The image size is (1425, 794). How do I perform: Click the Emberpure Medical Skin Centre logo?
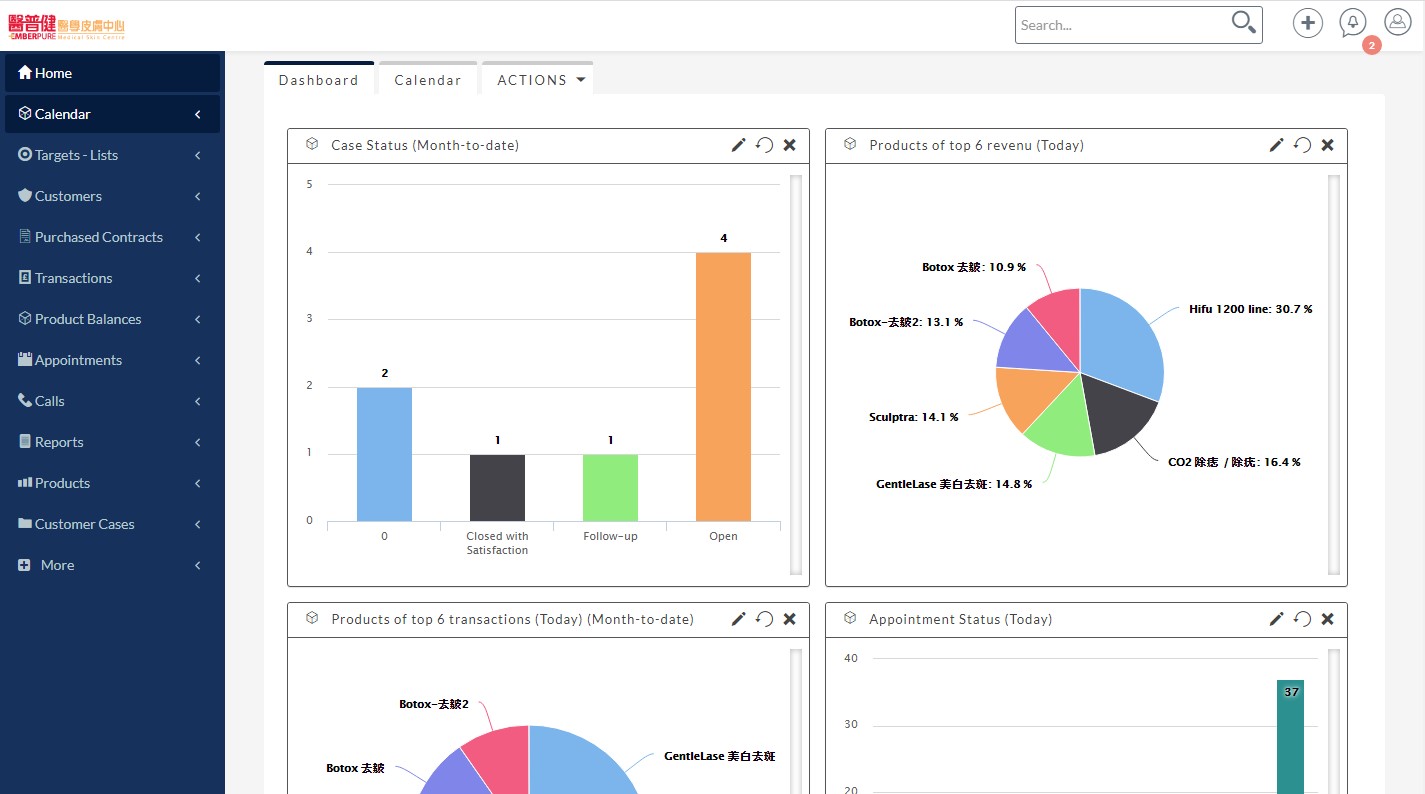click(x=67, y=26)
